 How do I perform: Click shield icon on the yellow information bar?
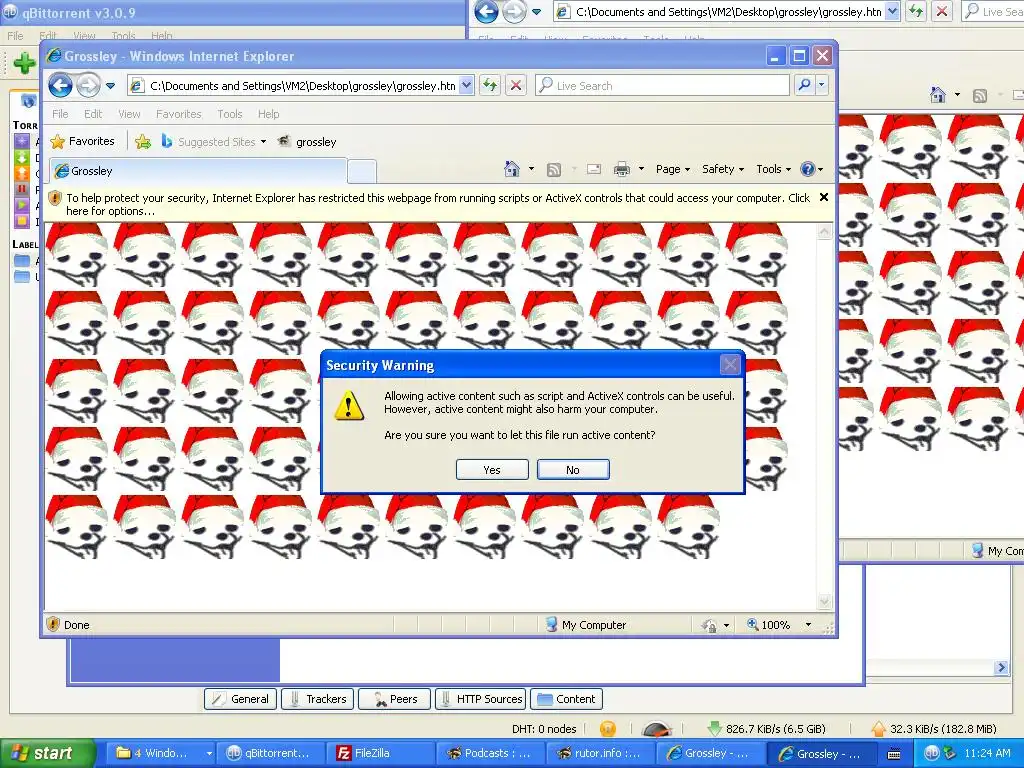pos(55,198)
